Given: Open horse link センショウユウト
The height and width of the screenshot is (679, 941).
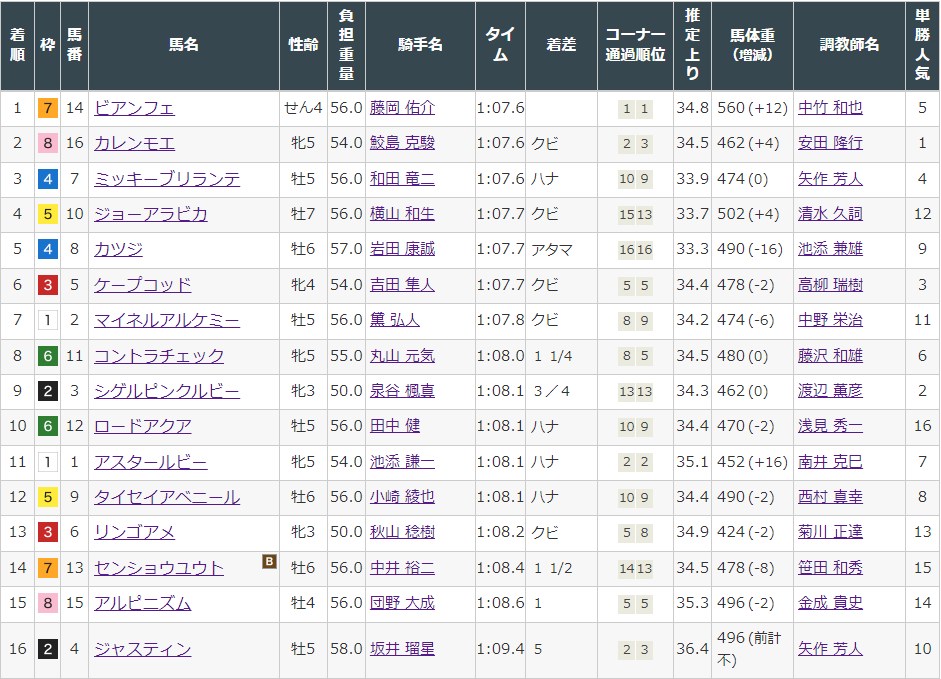Looking at the screenshot, I should pyautogui.click(x=159, y=568).
